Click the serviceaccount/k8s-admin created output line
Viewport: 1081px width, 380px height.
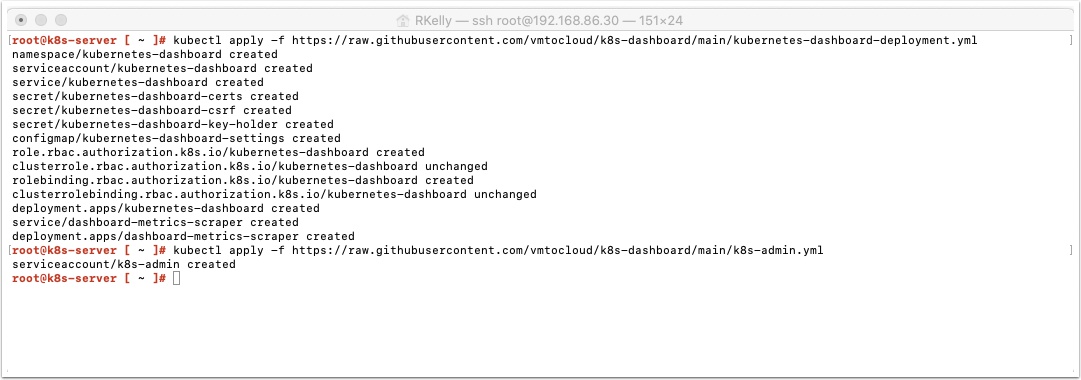123,264
